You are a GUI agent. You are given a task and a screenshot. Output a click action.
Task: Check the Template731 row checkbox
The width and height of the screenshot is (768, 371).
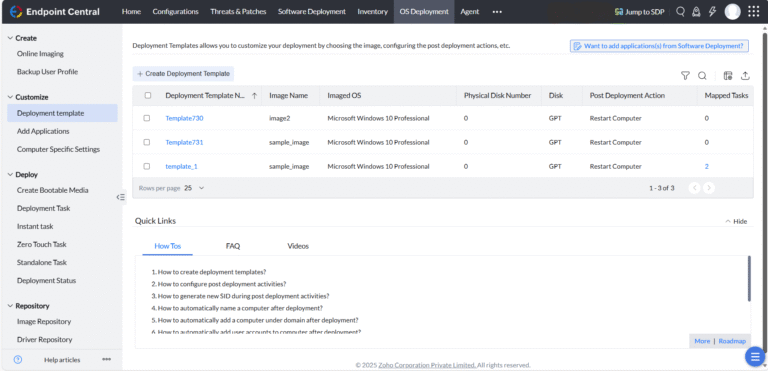click(146, 142)
